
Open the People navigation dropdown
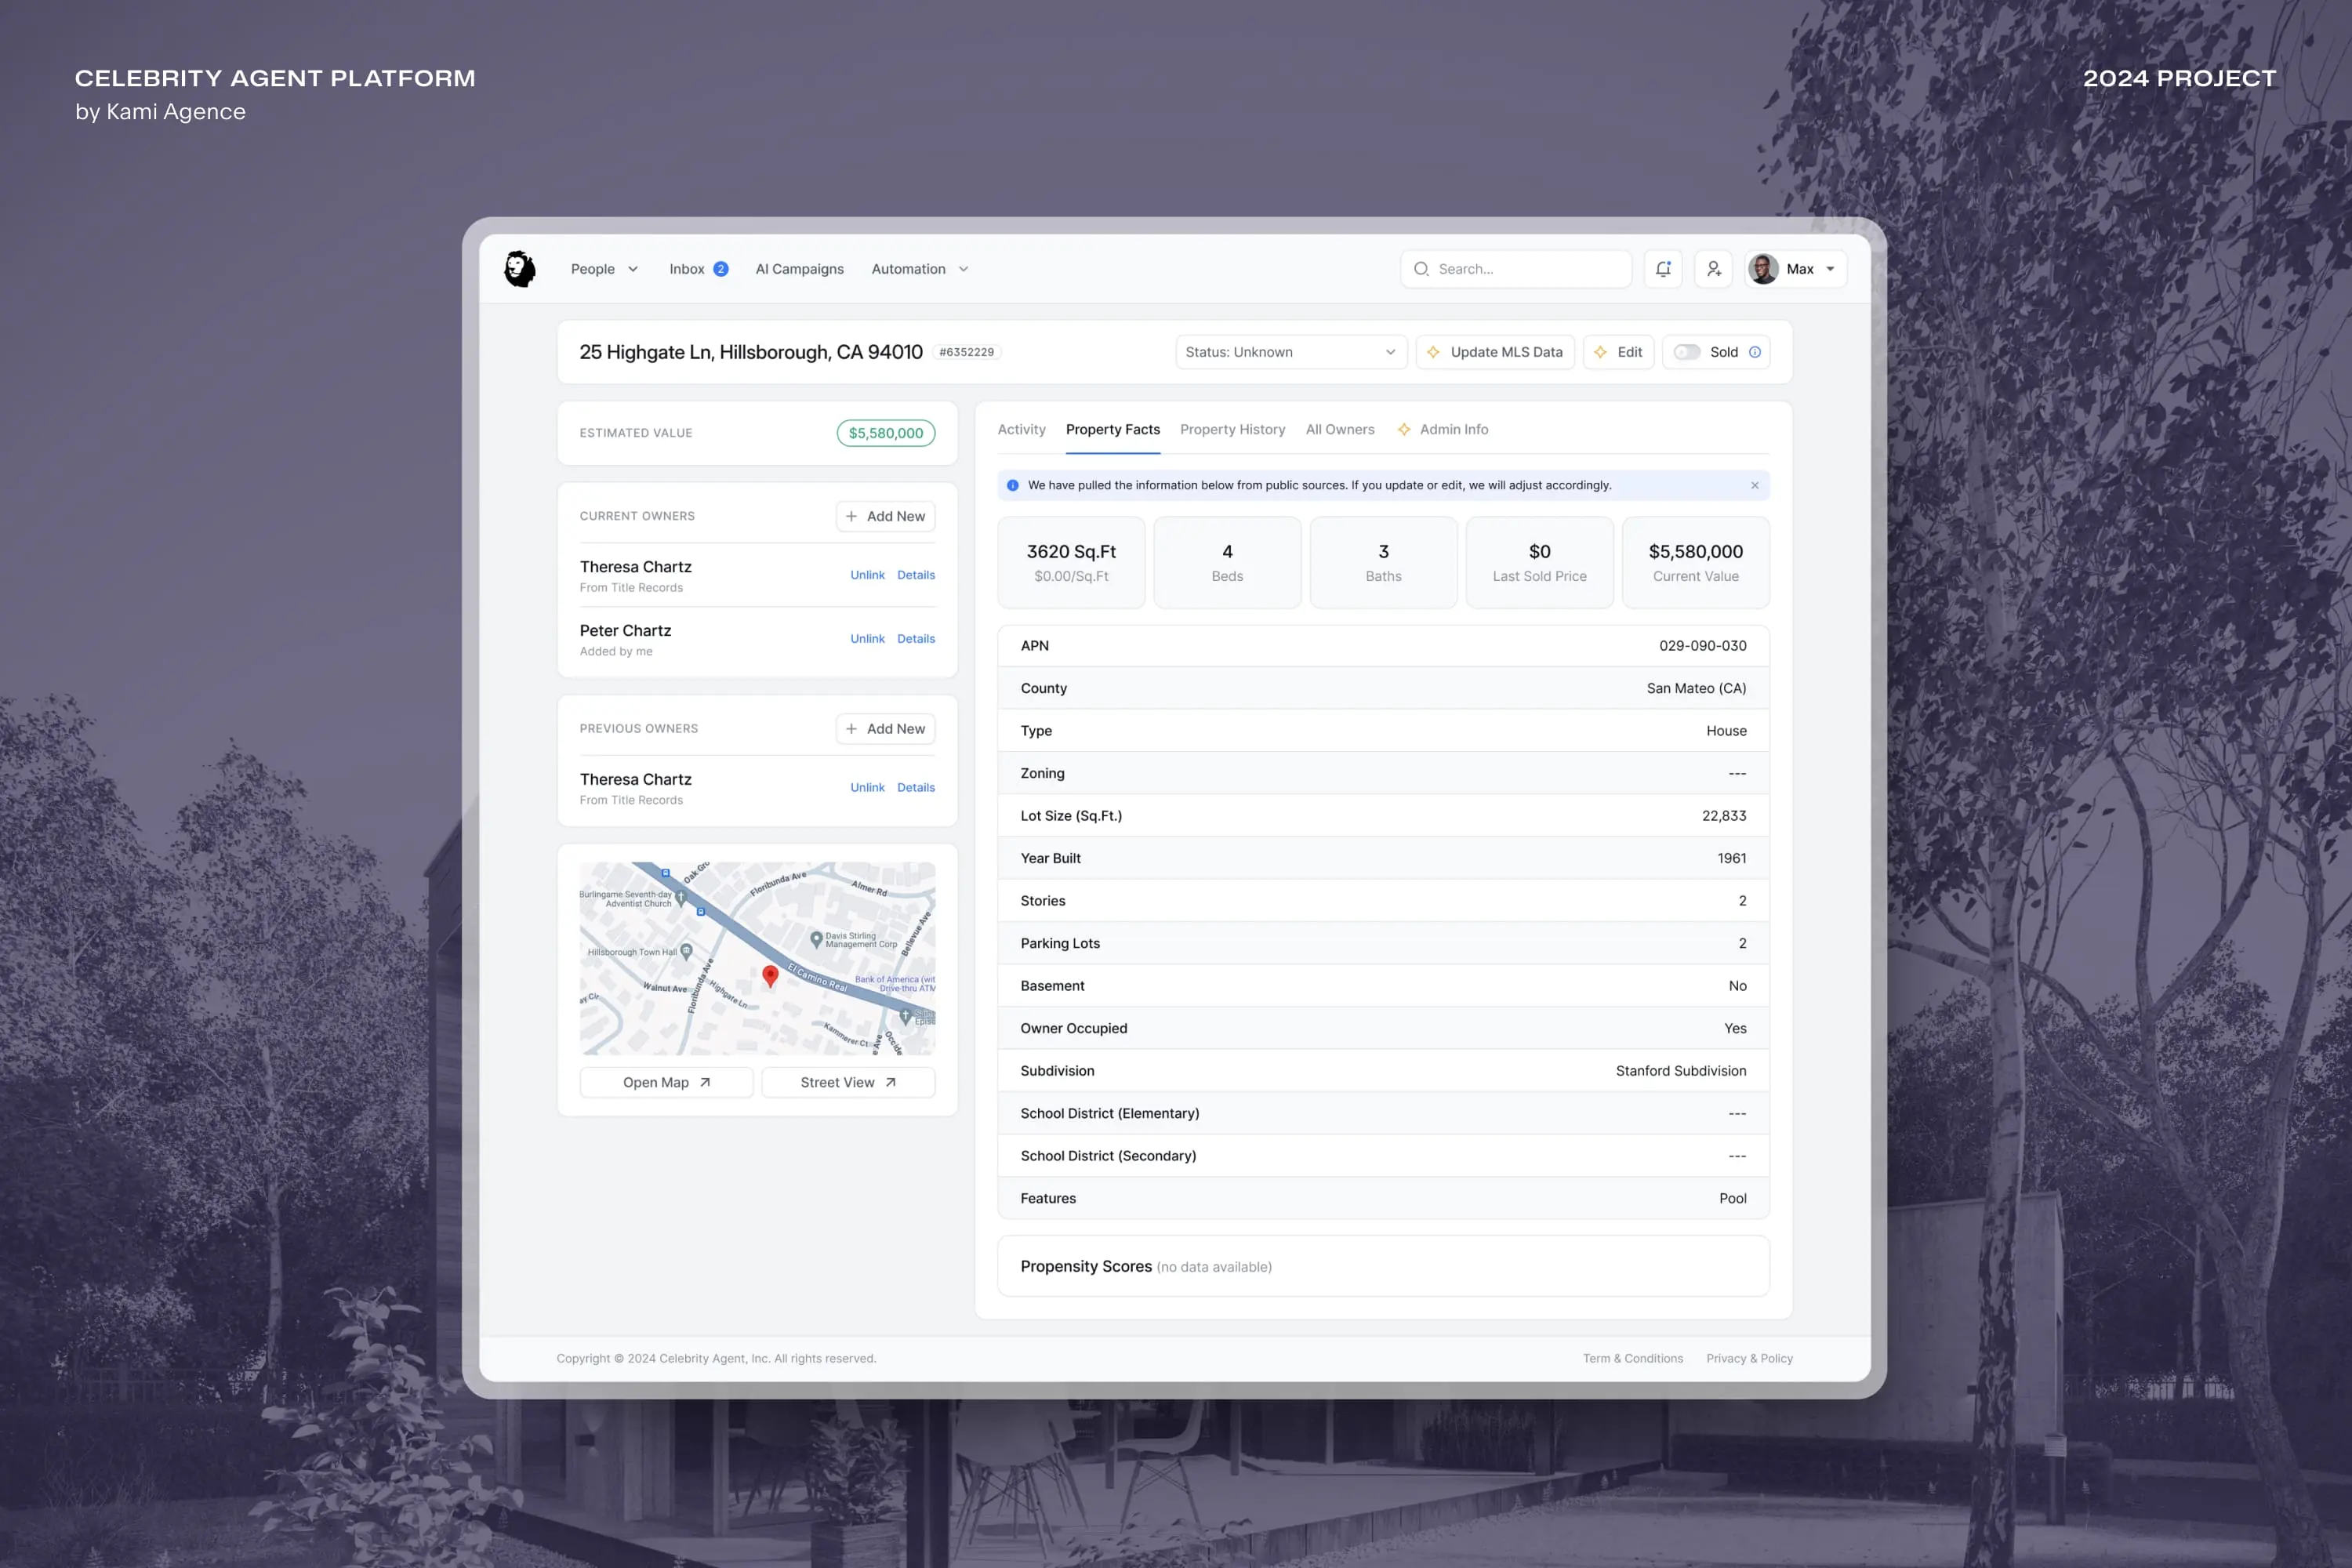click(604, 268)
